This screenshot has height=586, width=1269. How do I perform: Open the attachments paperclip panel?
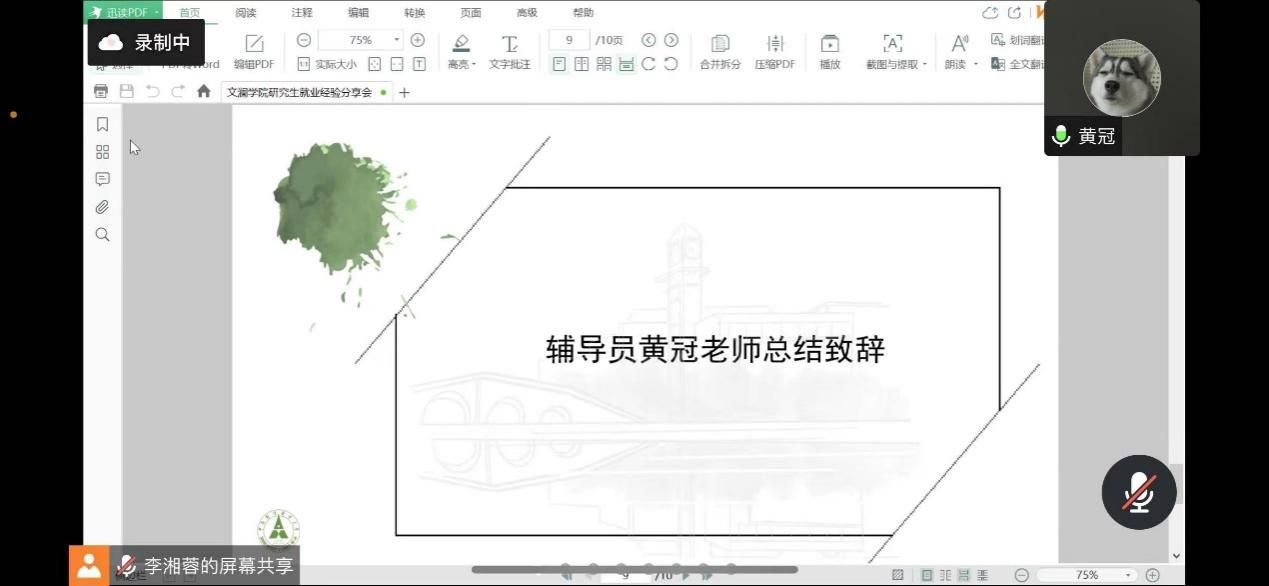[102, 207]
